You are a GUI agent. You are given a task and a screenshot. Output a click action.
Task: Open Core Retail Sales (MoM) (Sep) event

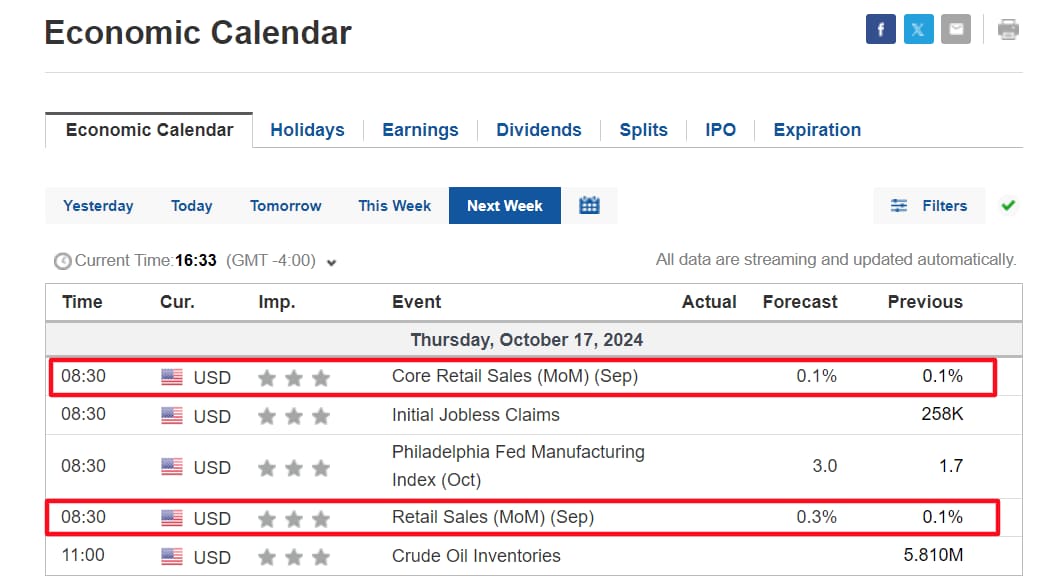515,376
